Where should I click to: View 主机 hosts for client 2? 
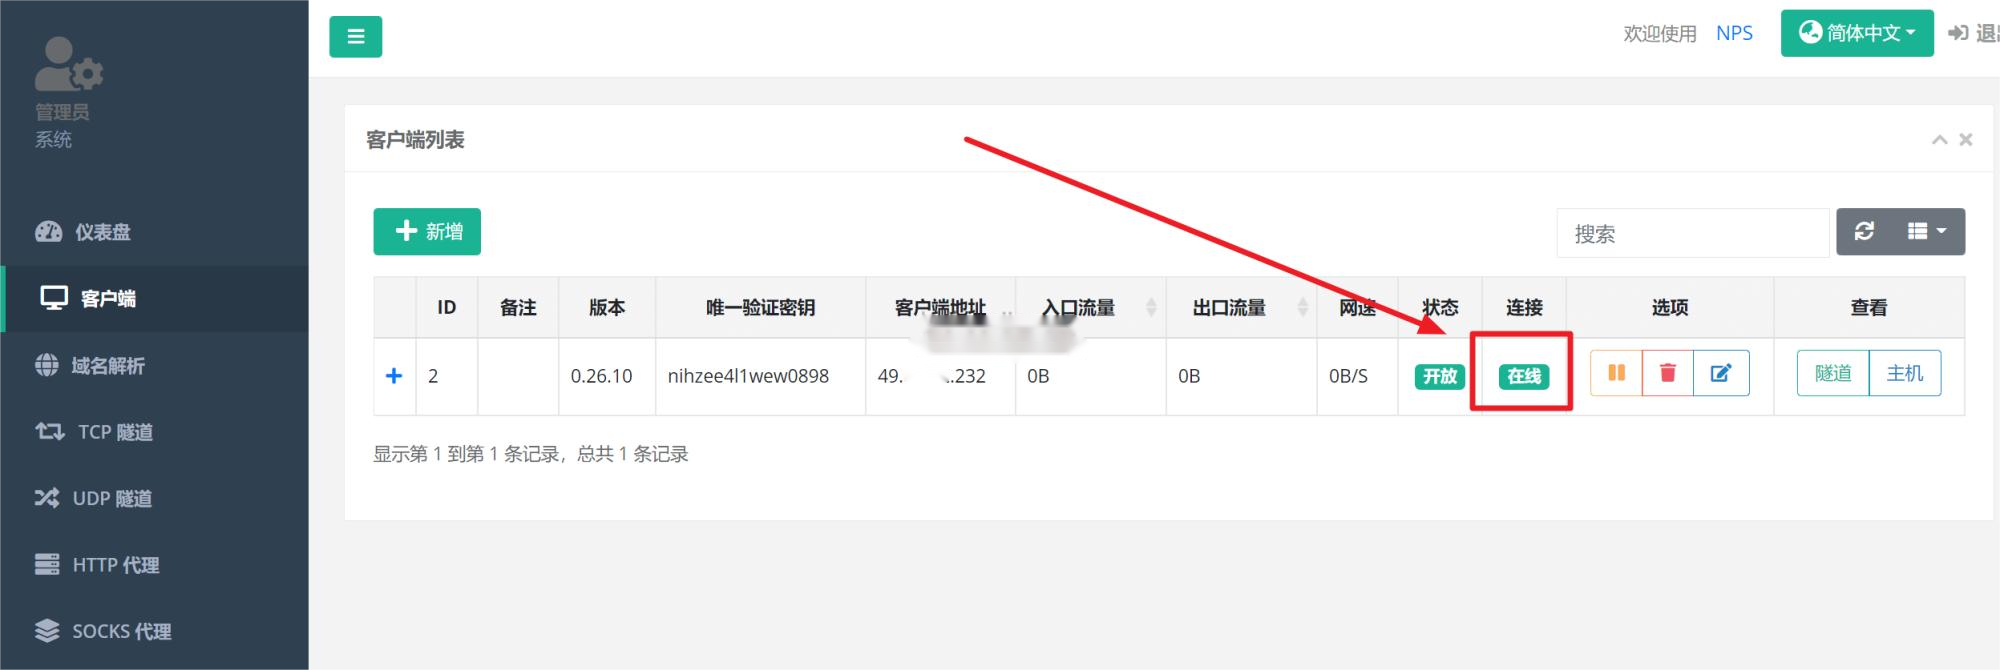coord(1905,373)
